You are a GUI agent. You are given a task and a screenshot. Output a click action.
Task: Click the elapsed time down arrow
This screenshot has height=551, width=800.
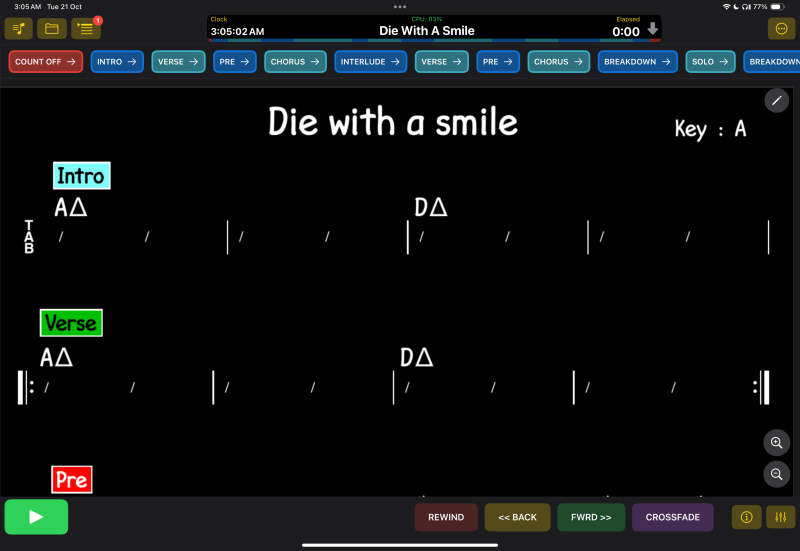(653, 30)
